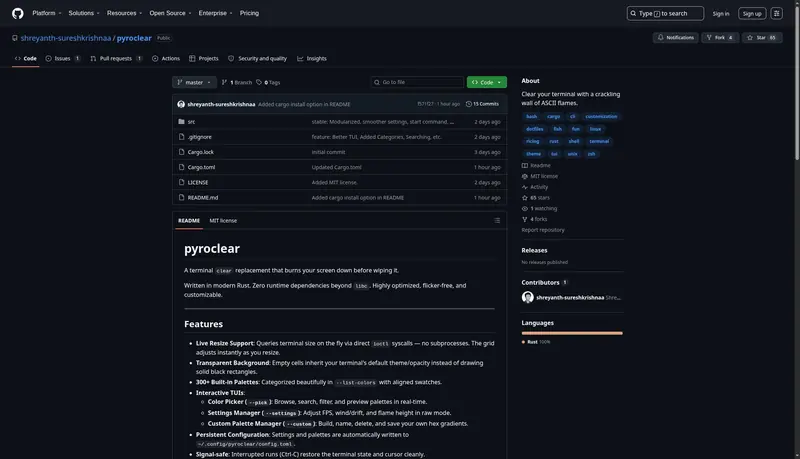Click the Rust languages bar

572,334
